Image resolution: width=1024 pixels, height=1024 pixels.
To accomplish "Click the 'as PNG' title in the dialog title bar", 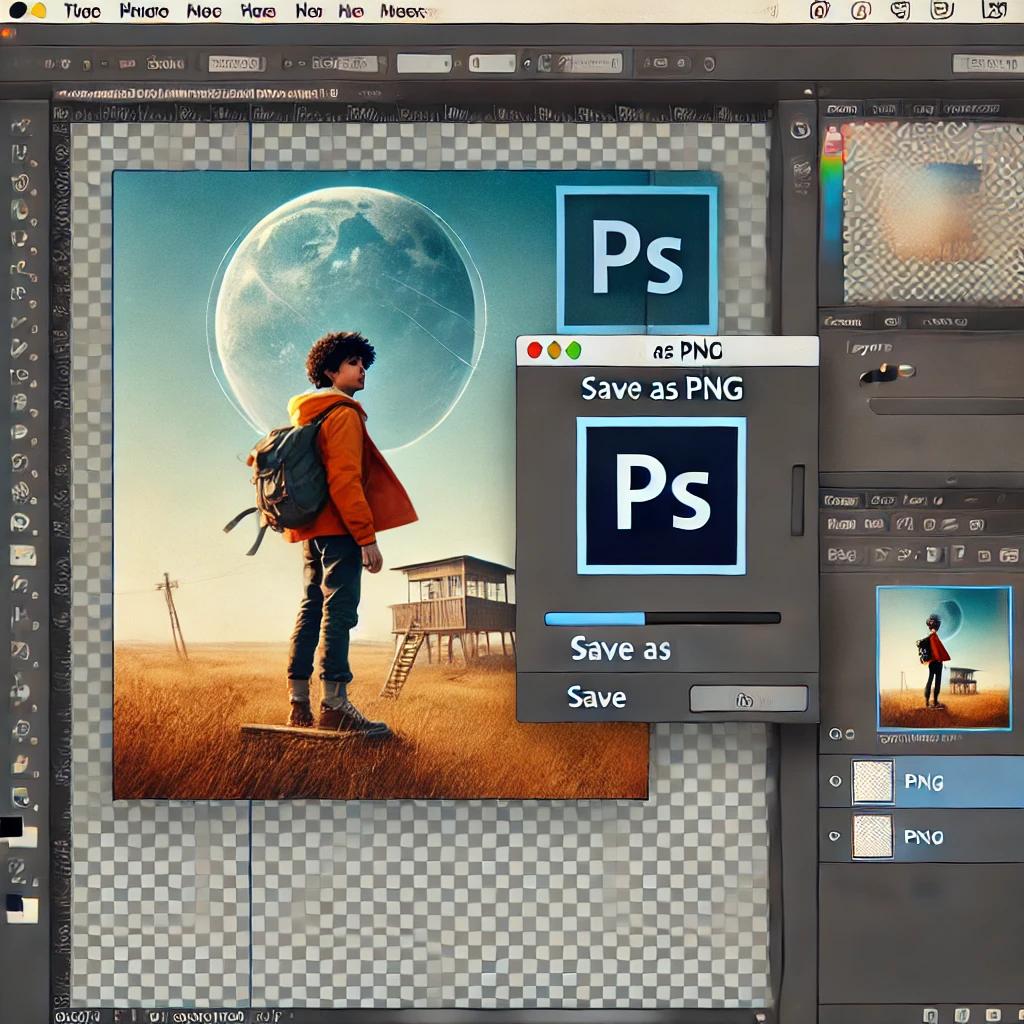I will point(688,351).
